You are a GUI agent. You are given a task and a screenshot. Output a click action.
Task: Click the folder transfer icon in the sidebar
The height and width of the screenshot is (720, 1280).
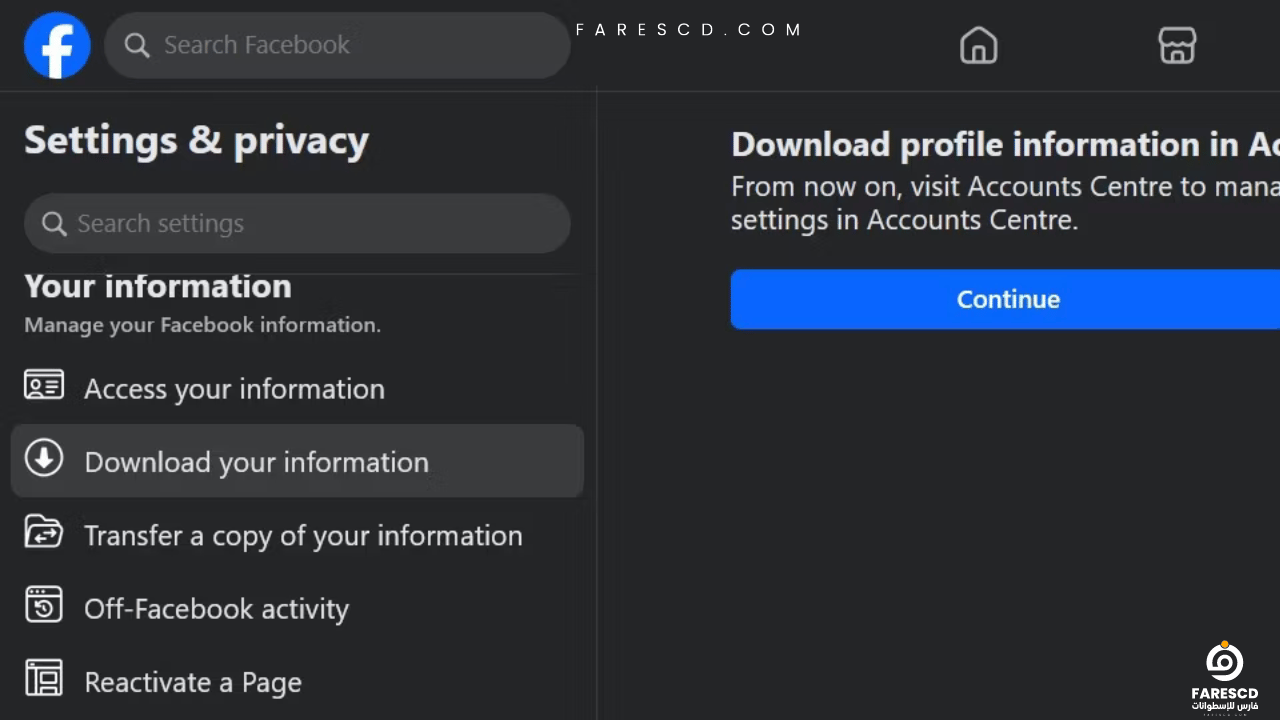(44, 532)
